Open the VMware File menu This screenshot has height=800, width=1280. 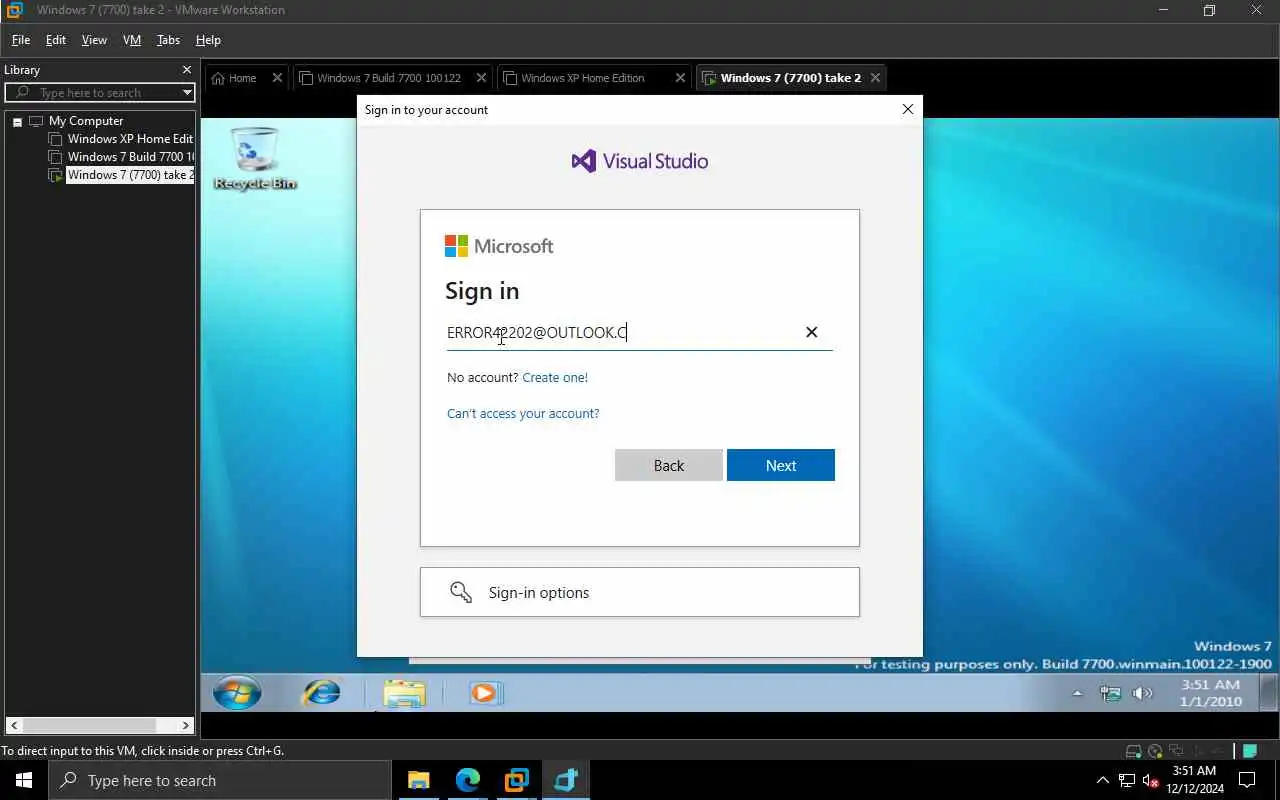coord(20,40)
